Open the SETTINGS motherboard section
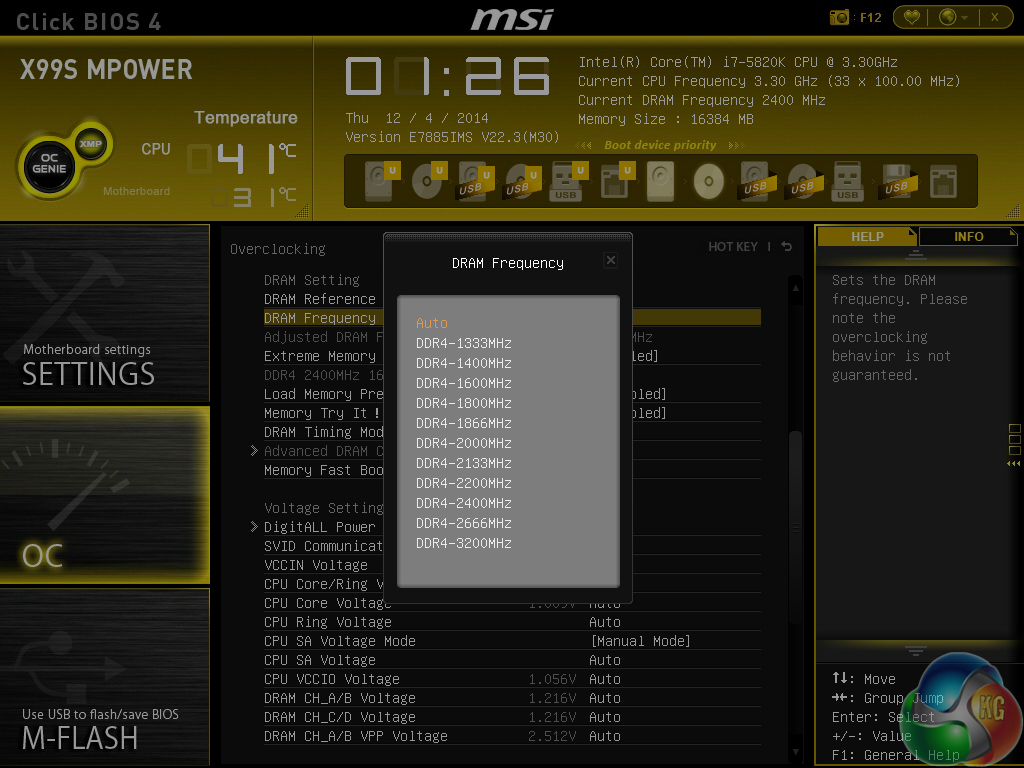 [x=104, y=313]
